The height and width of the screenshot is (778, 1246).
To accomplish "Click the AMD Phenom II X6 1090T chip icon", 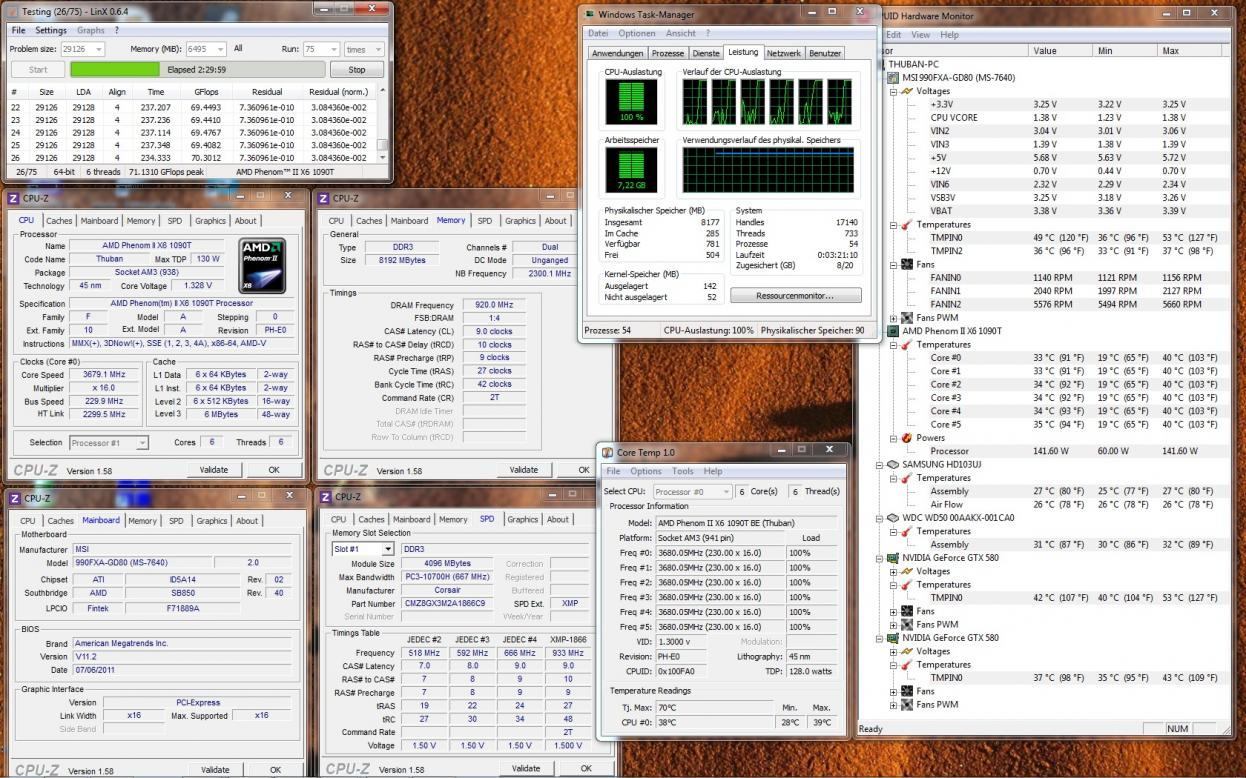I will pos(894,331).
